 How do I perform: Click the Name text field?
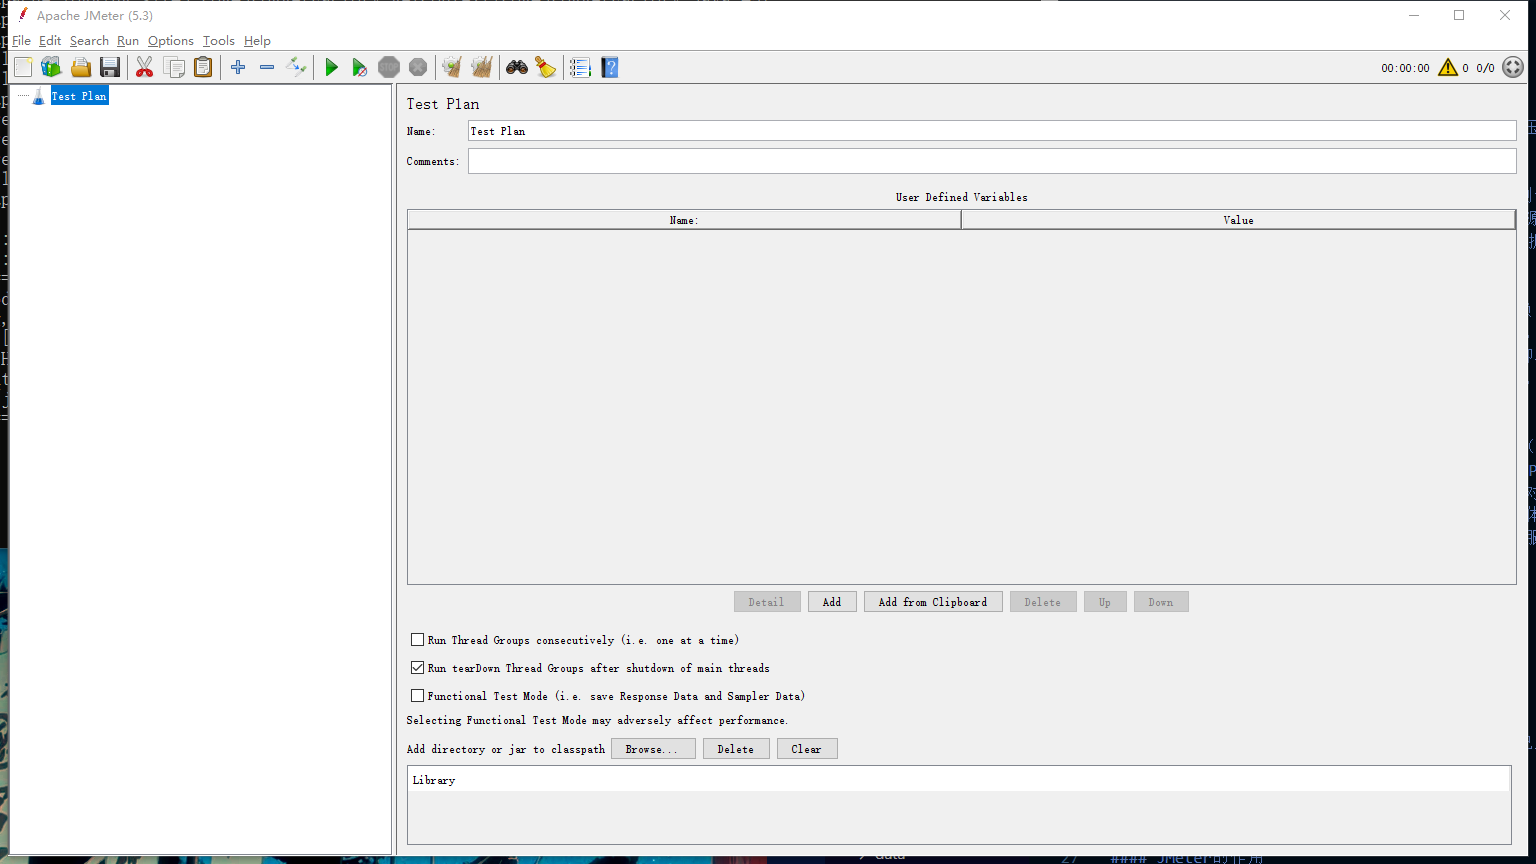pyautogui.click(x=992, y=131)
